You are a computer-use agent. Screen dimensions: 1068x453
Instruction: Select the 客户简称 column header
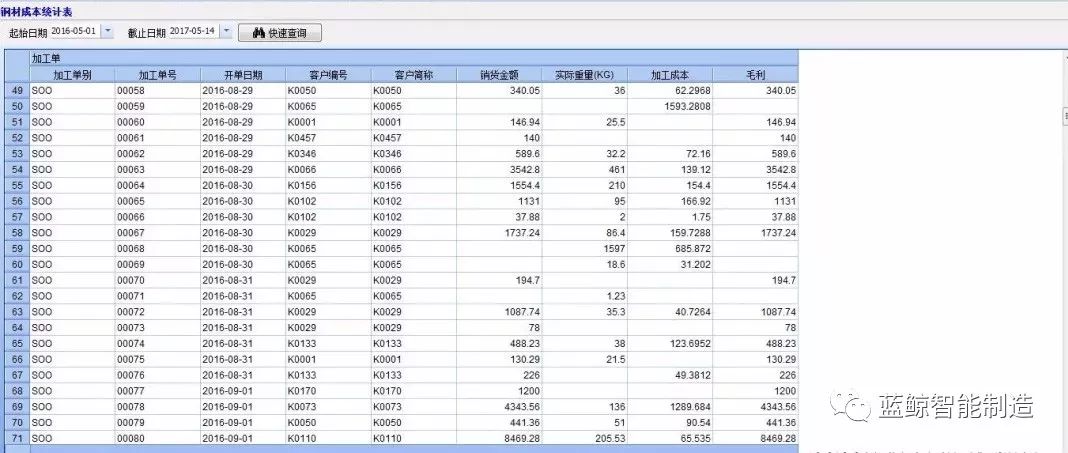[412, 75]
